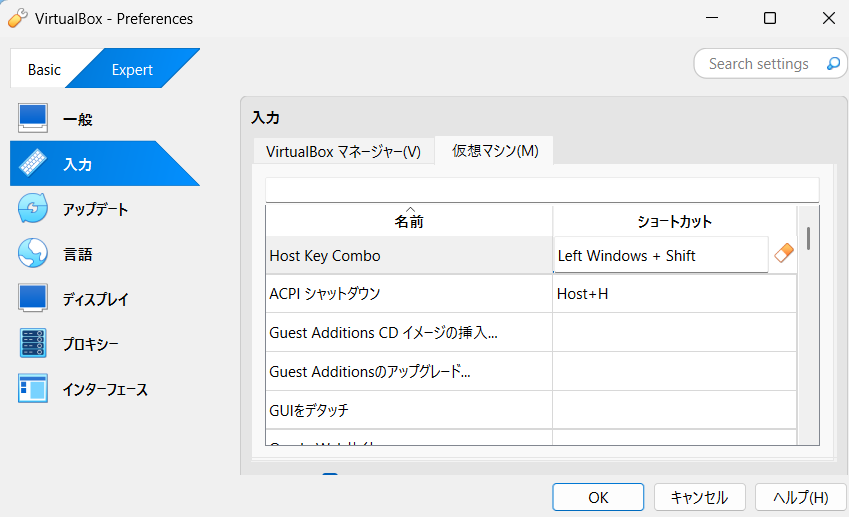Screen dimensions: 849x517
Task: Select the 一般 category label
Action: point(78,119)
